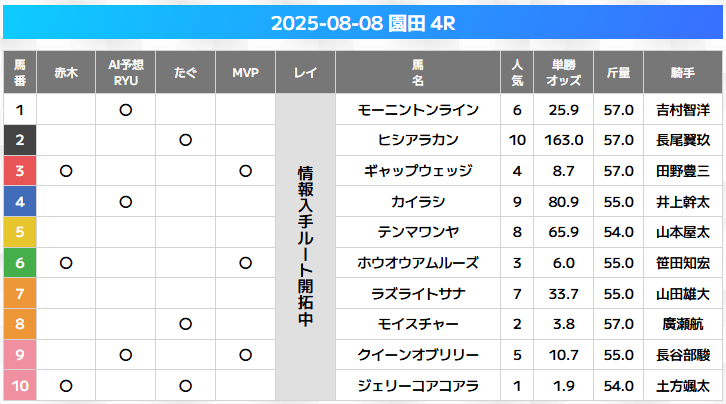Click MVP circle mark on ホウオウアムルーズ row

click(245, 263)
